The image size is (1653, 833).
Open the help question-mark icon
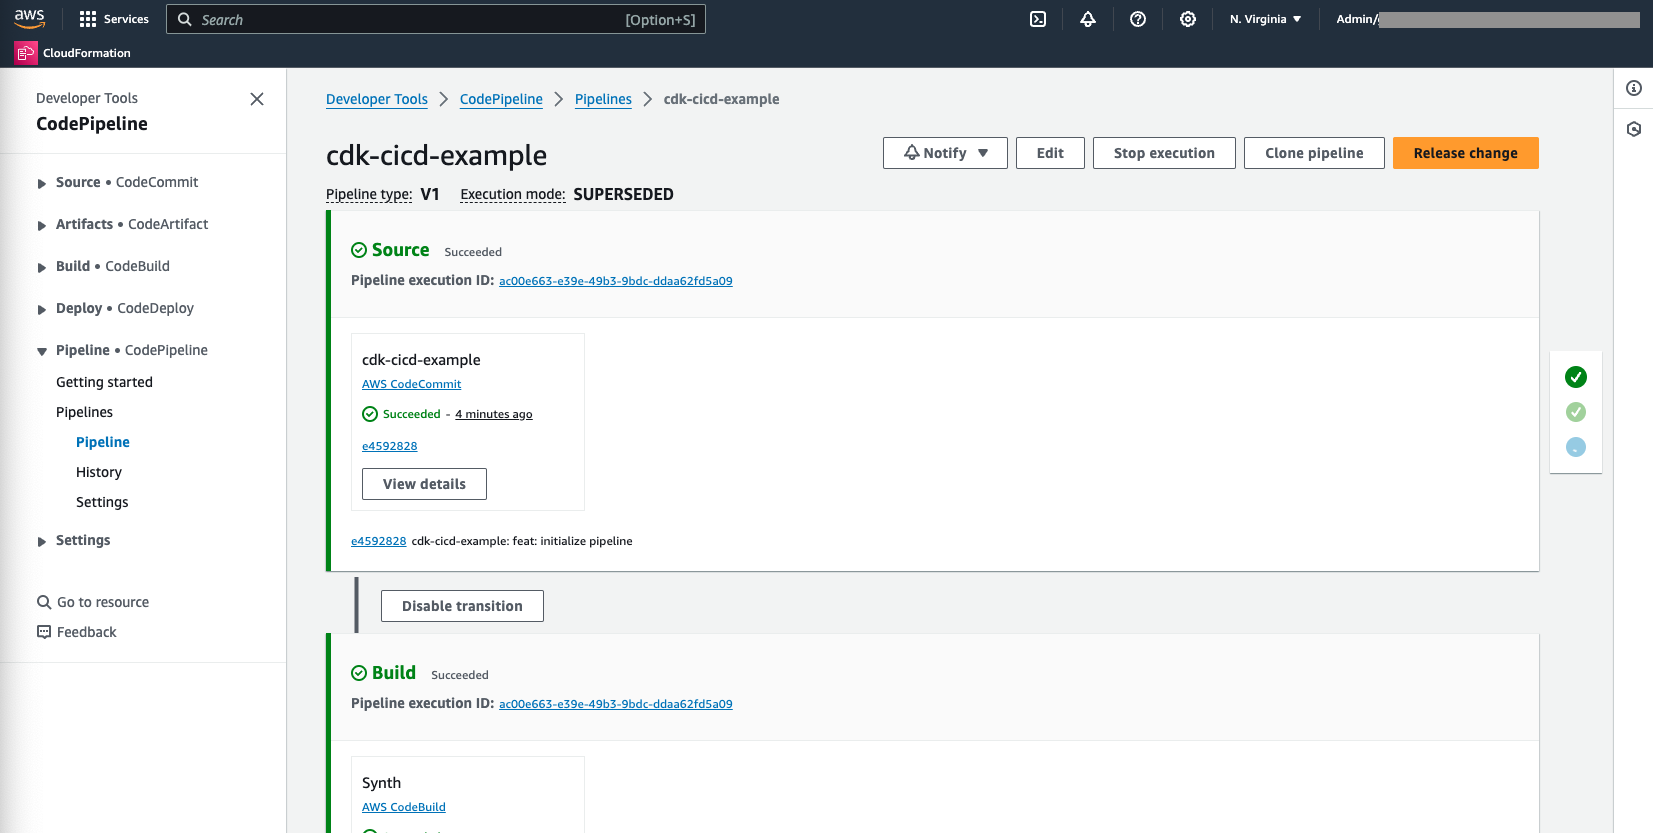(x=1138, y=19)
